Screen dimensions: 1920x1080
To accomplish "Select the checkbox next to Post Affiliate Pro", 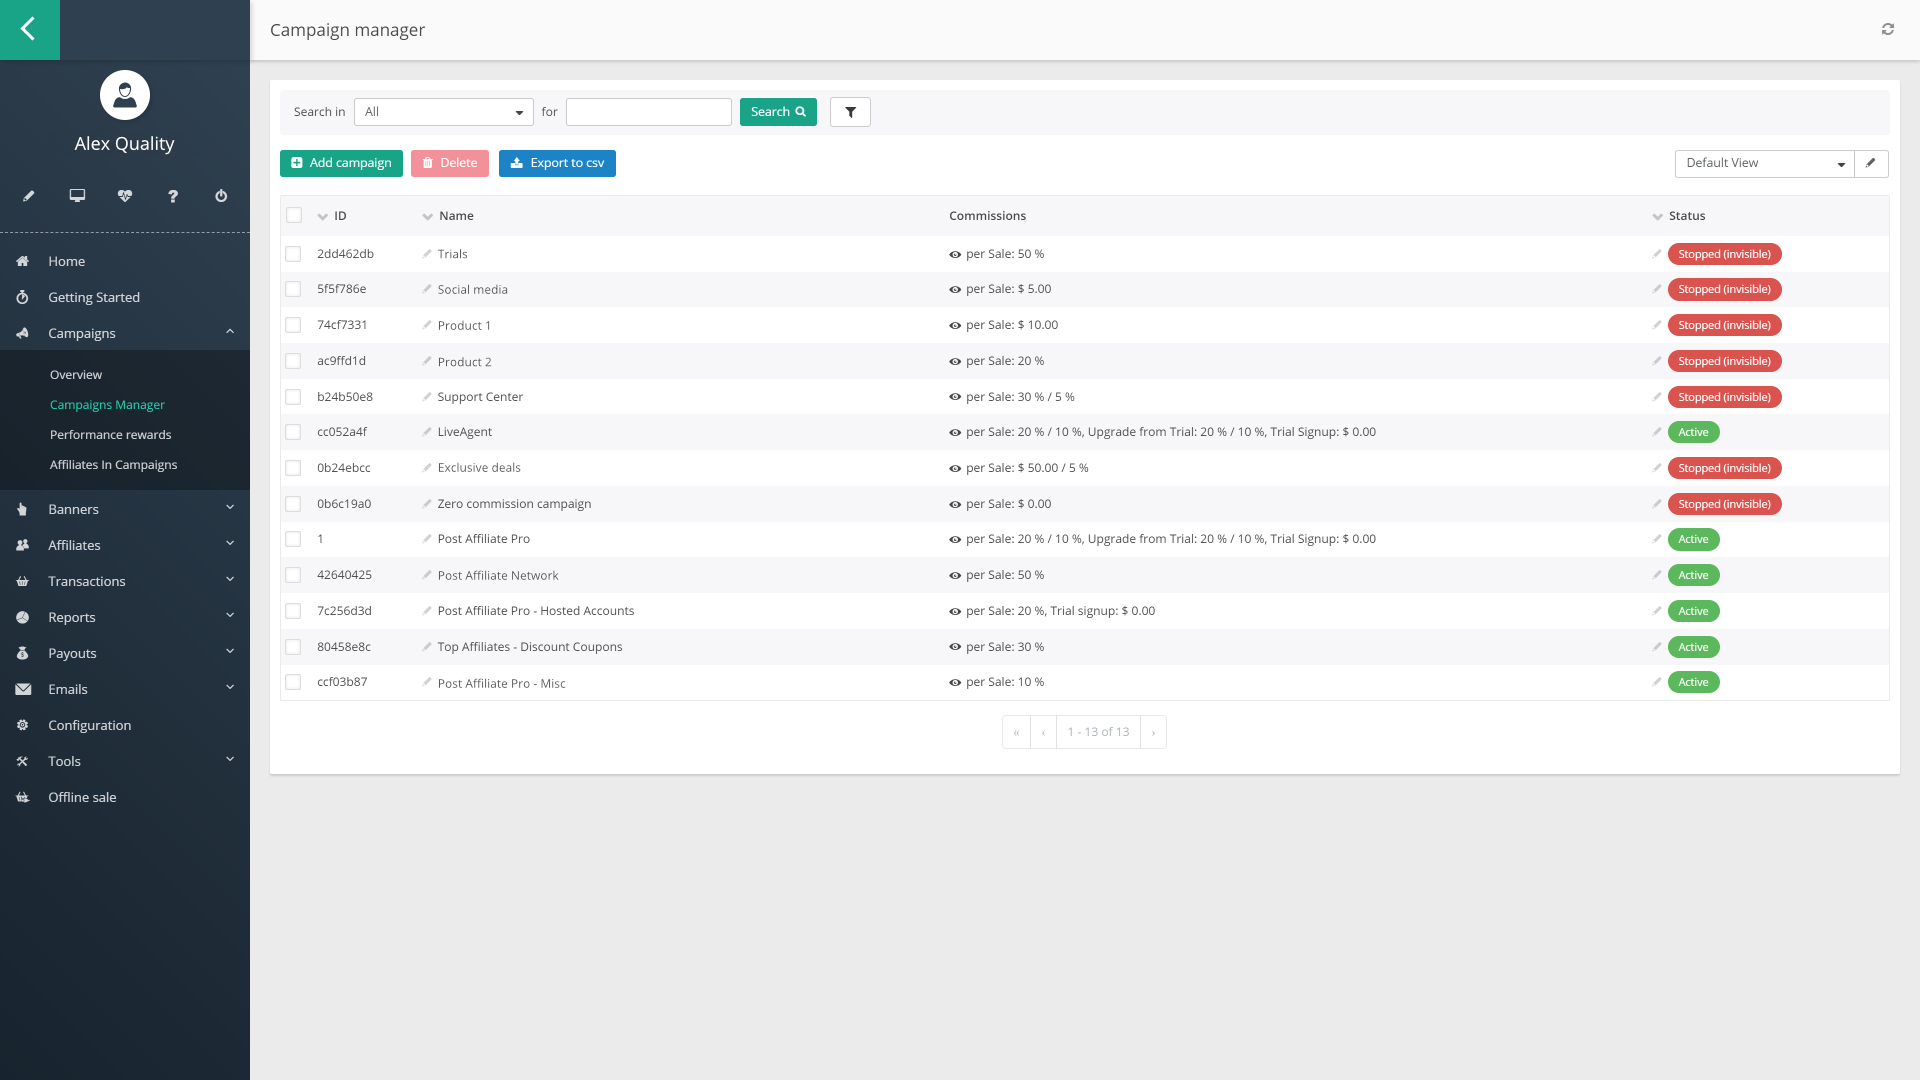I will point(293,539).
